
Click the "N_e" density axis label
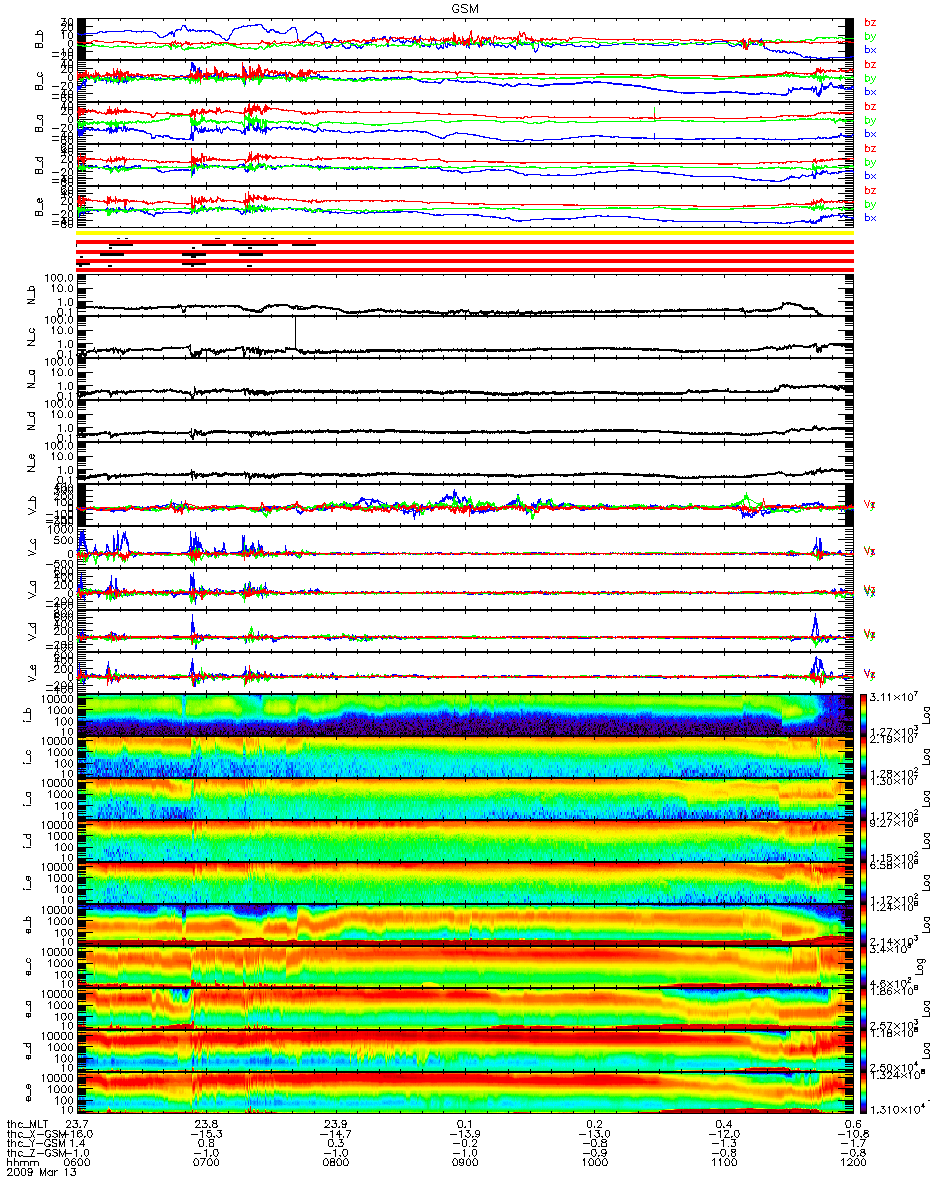[x=31, y=465]
